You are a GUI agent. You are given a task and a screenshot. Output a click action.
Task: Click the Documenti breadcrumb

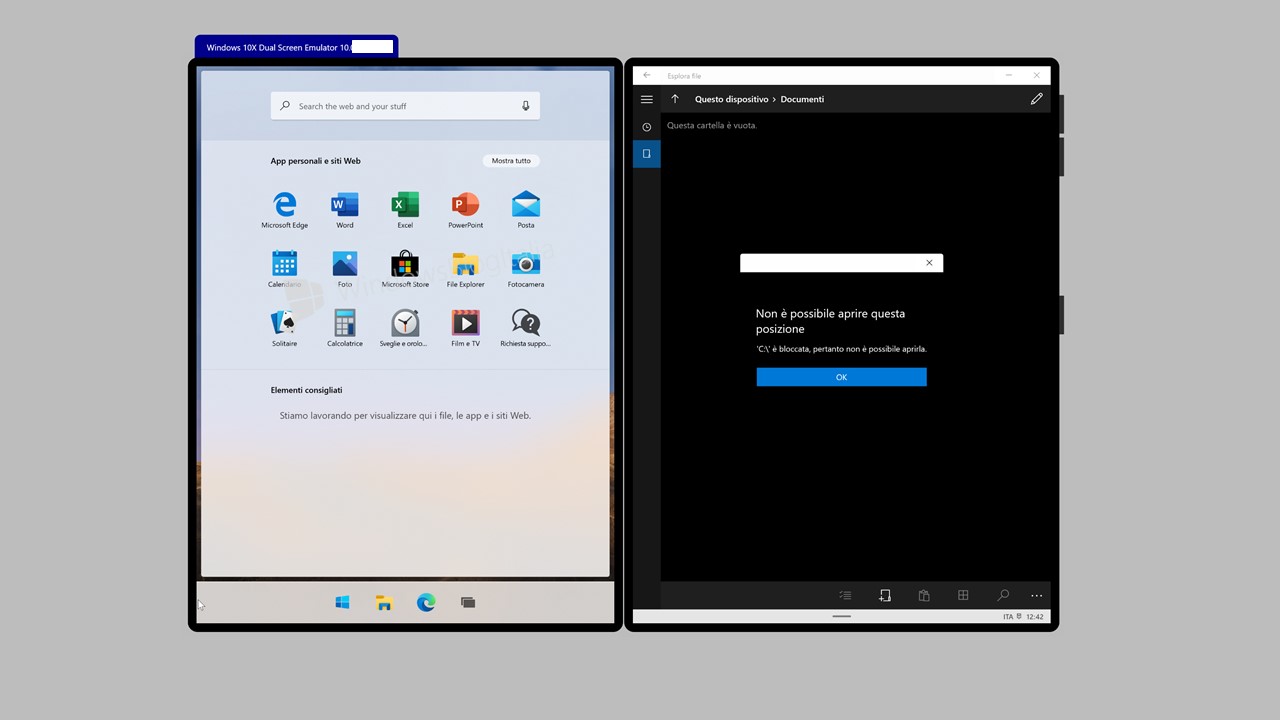click(x=803, y=99)
